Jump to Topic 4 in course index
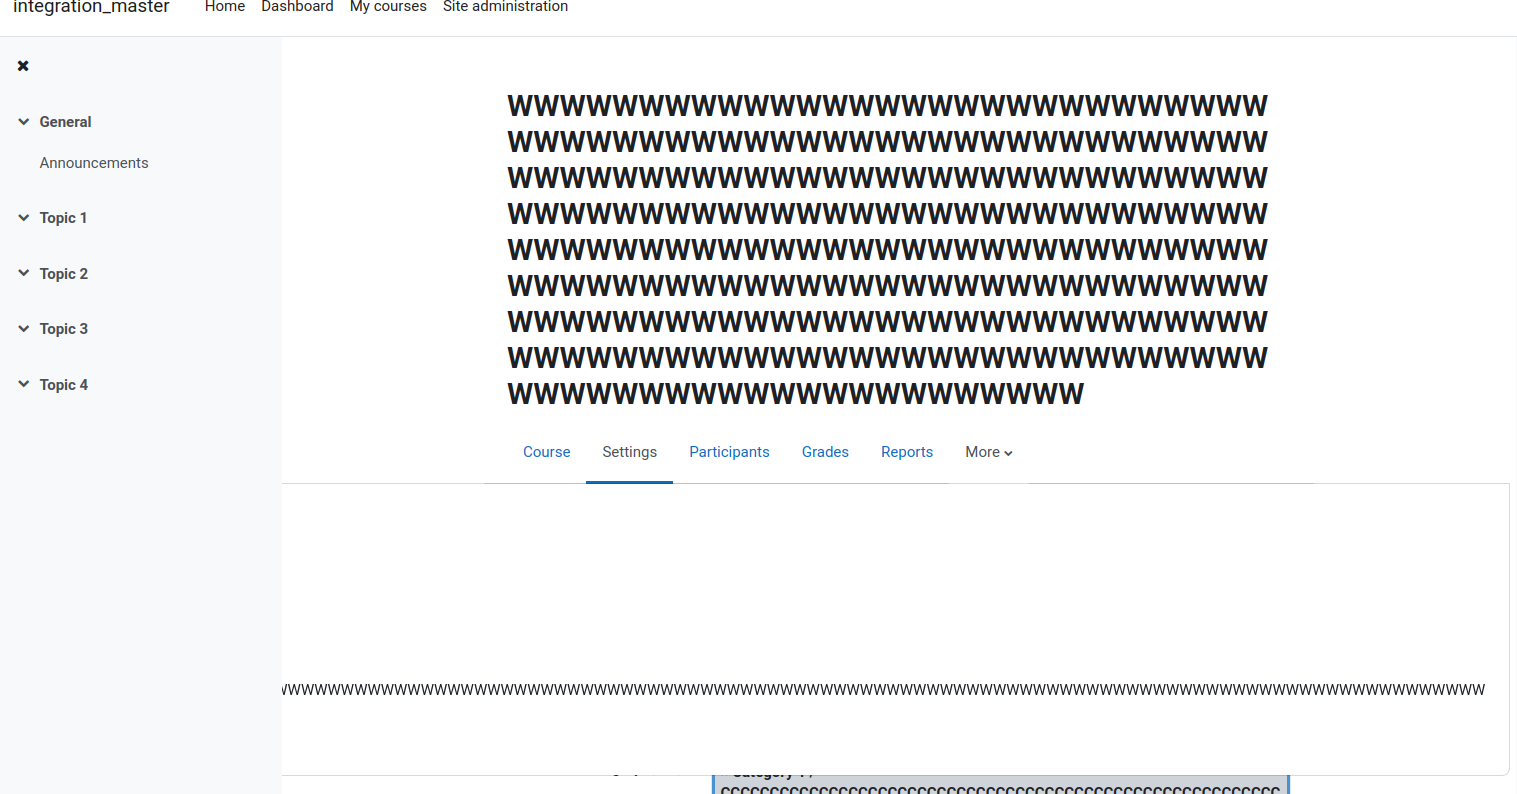Viewport: 1517px width, 794px height. tap(64, 385)
